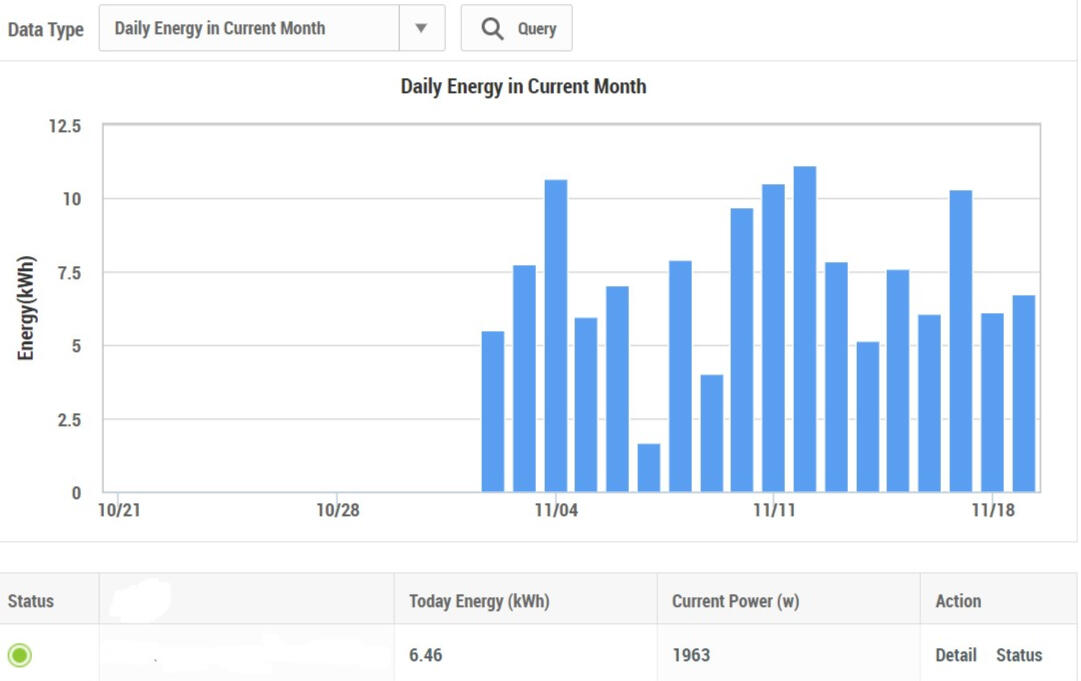The height and width of the screenshot is (681, 1081).
Task: Select the shortest bar in the chart
Action: tap(649, 468)
